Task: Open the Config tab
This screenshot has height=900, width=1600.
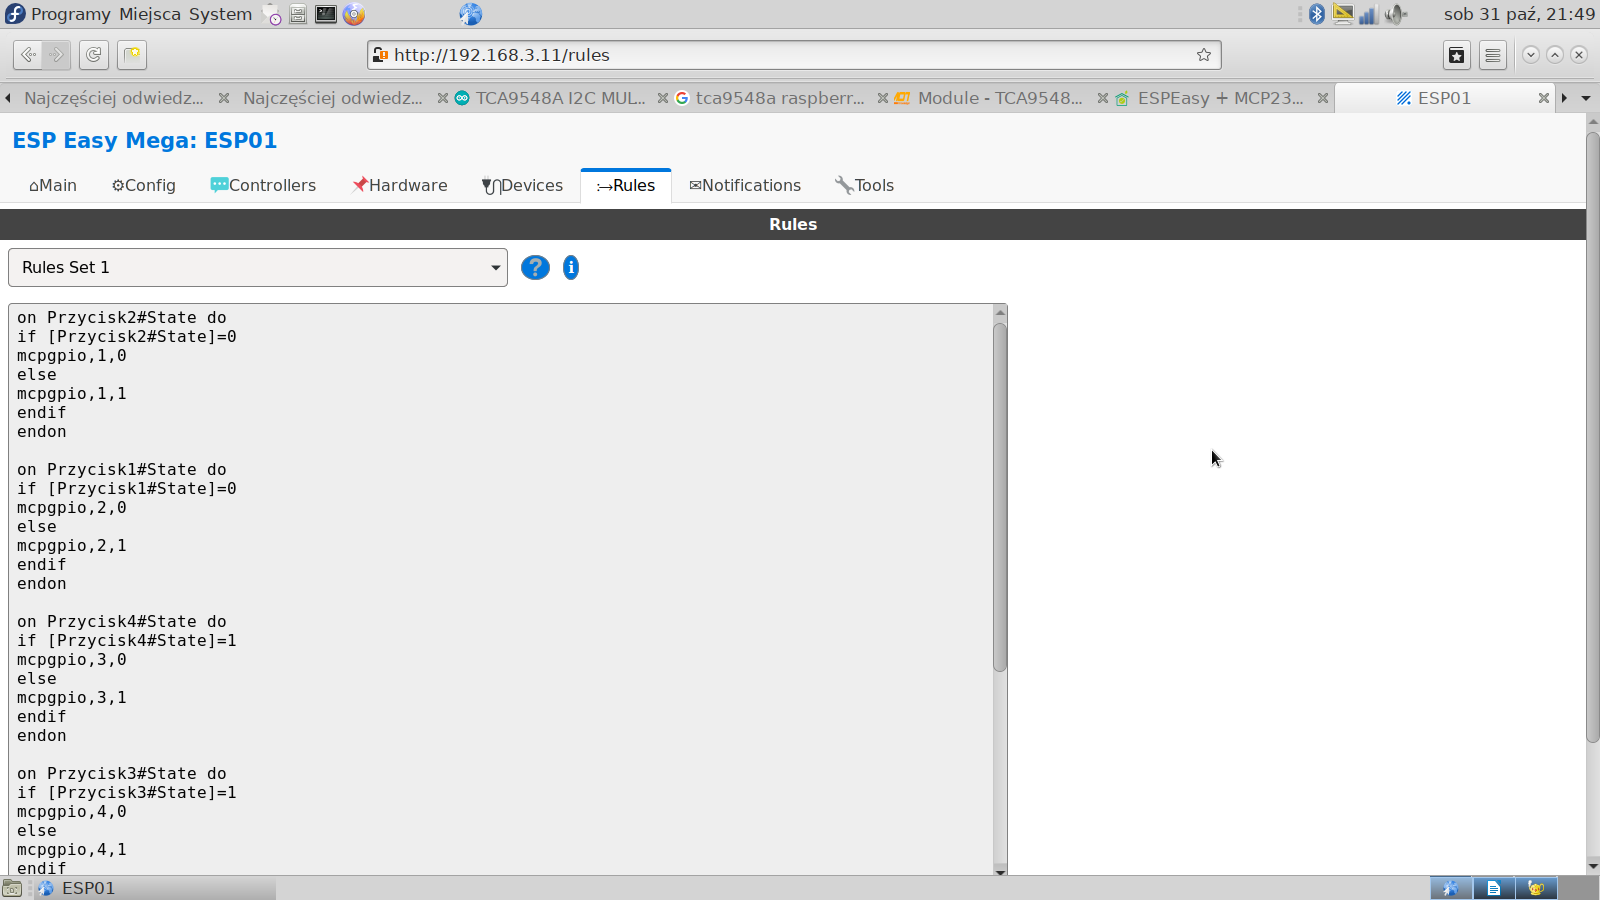Action: [144, 185]
